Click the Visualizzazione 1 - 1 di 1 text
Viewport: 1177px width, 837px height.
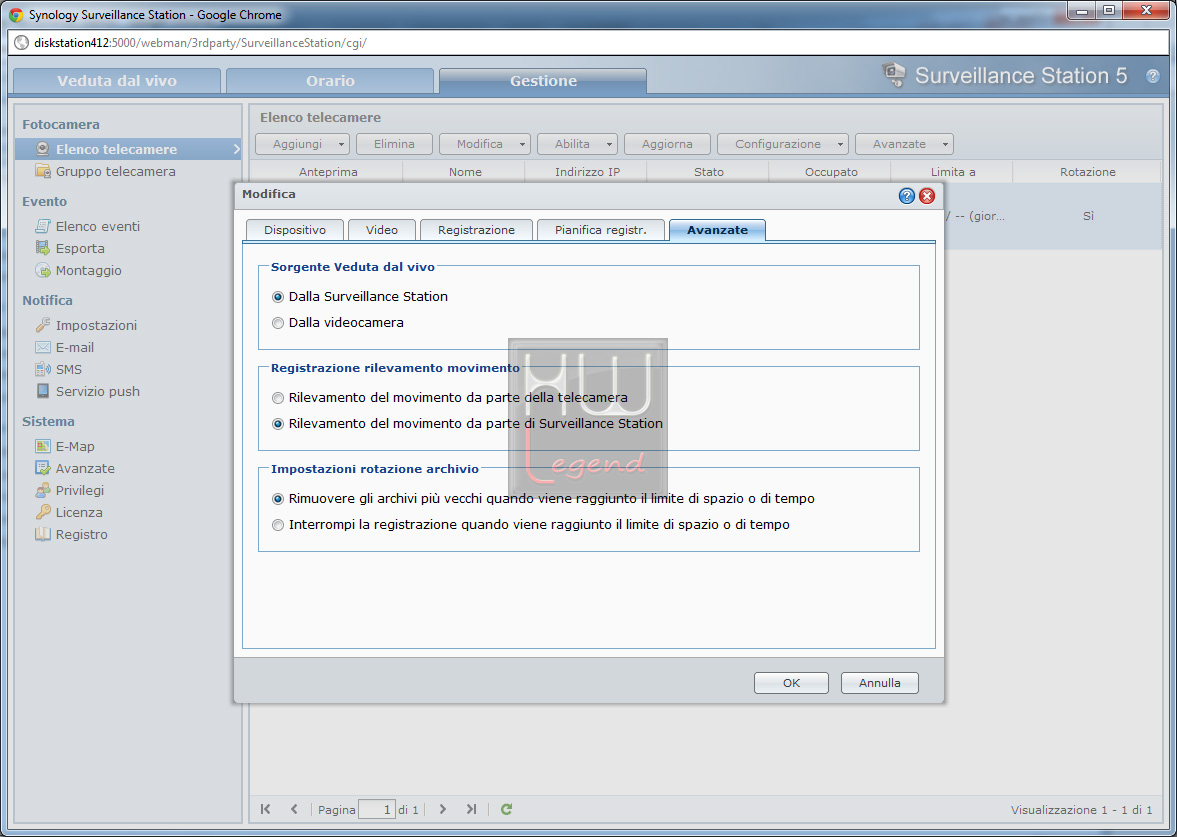[x=1081, y=810]
